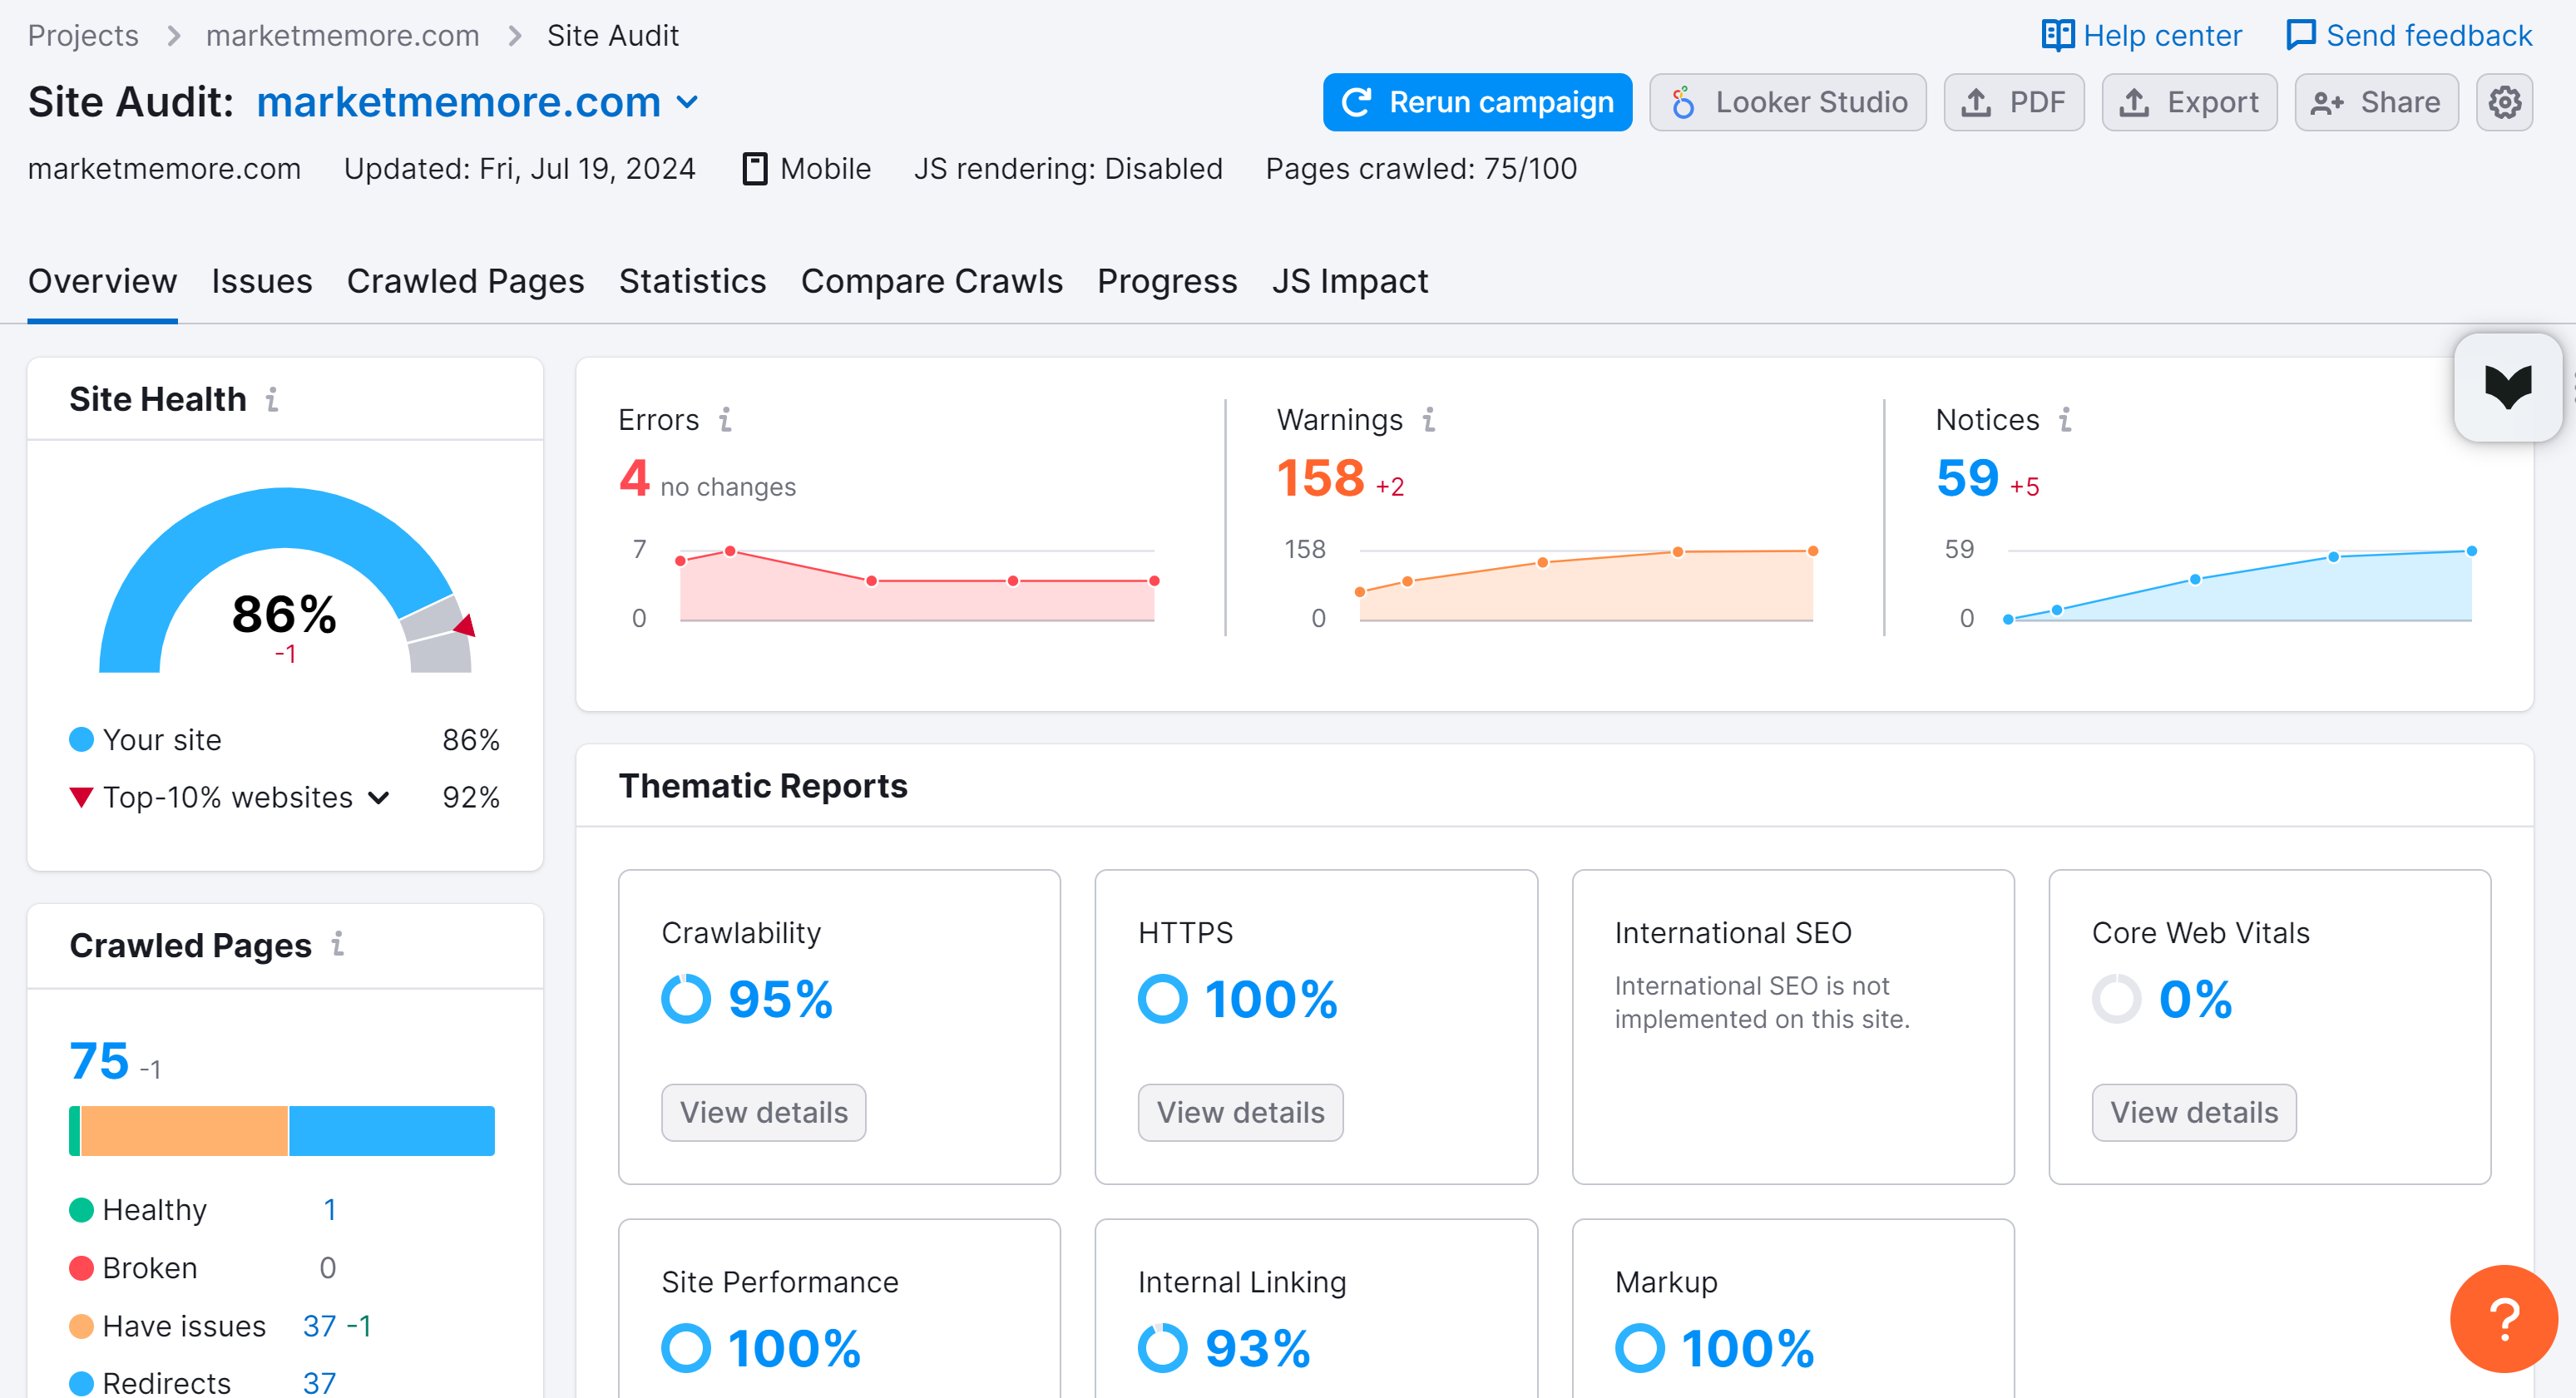Screen dimensions: 2576x1398
Task: Click the Redirects legend entry
Action: pos(150,1383)
